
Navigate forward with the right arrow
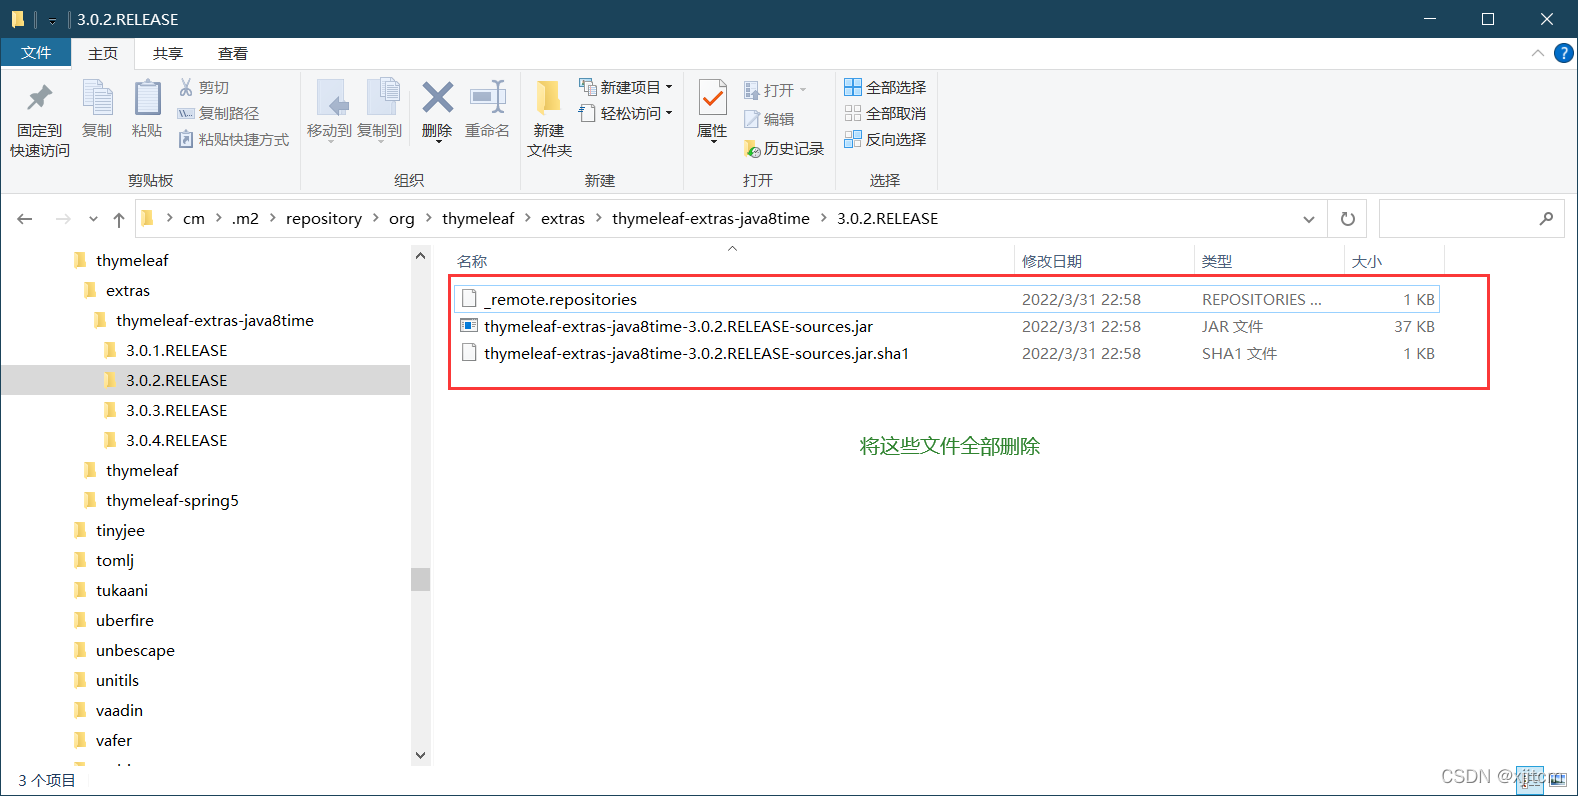click(x=63, y=219)
